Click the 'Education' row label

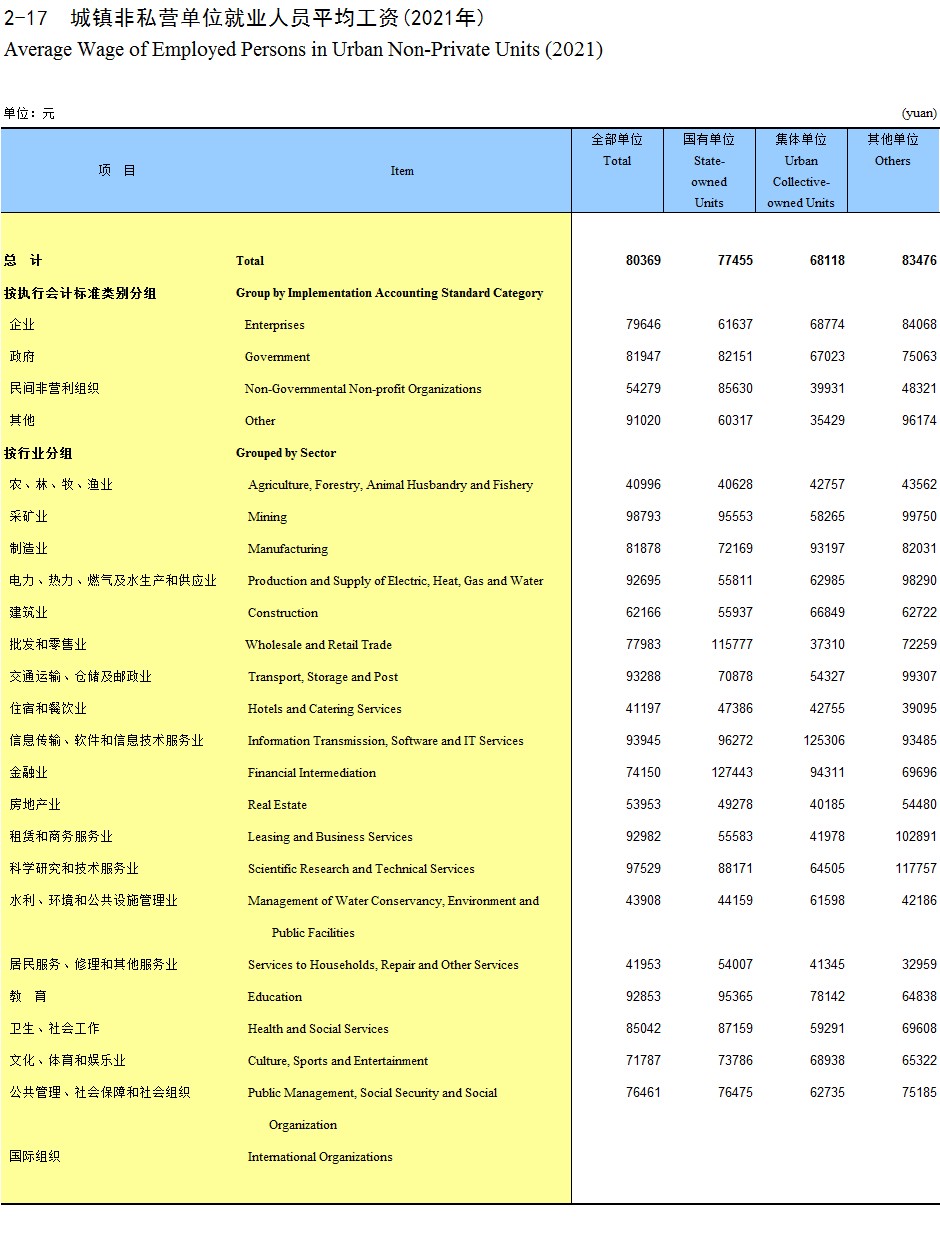tap(274, 997)
